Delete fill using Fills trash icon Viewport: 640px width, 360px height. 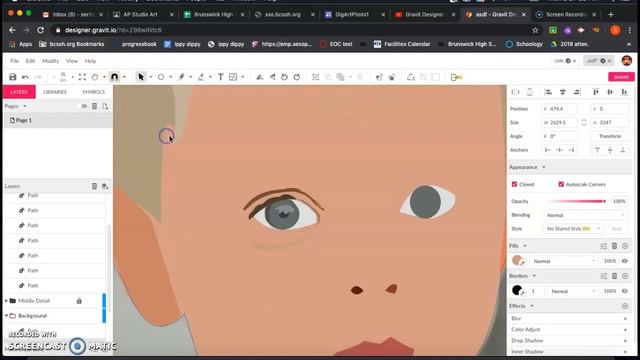pyautogui.click(x=614, y=246)
